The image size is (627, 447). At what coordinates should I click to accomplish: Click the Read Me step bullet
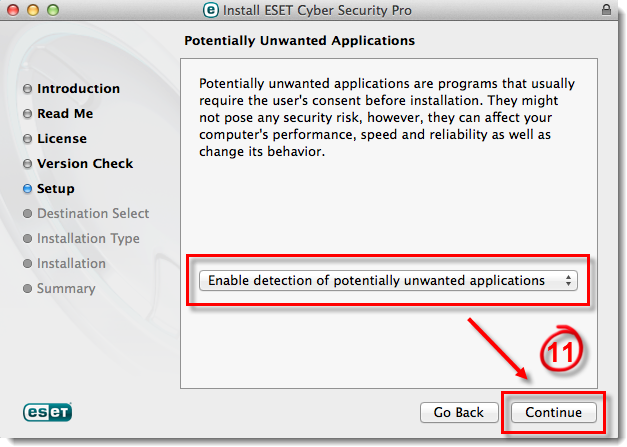point(27,114)
